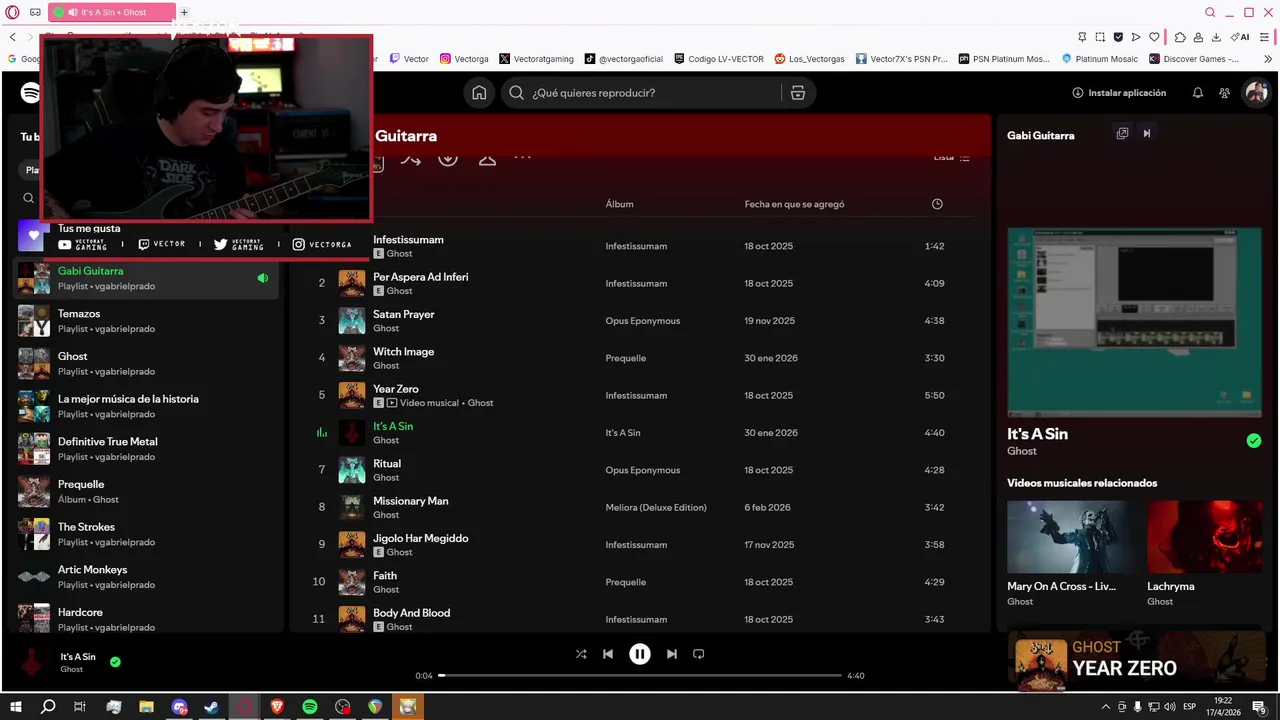This screenshot has width=1280, height=720.
Task: Select the Gabi Guitarra playlist in the sidebar
Action: pos(147,278)
